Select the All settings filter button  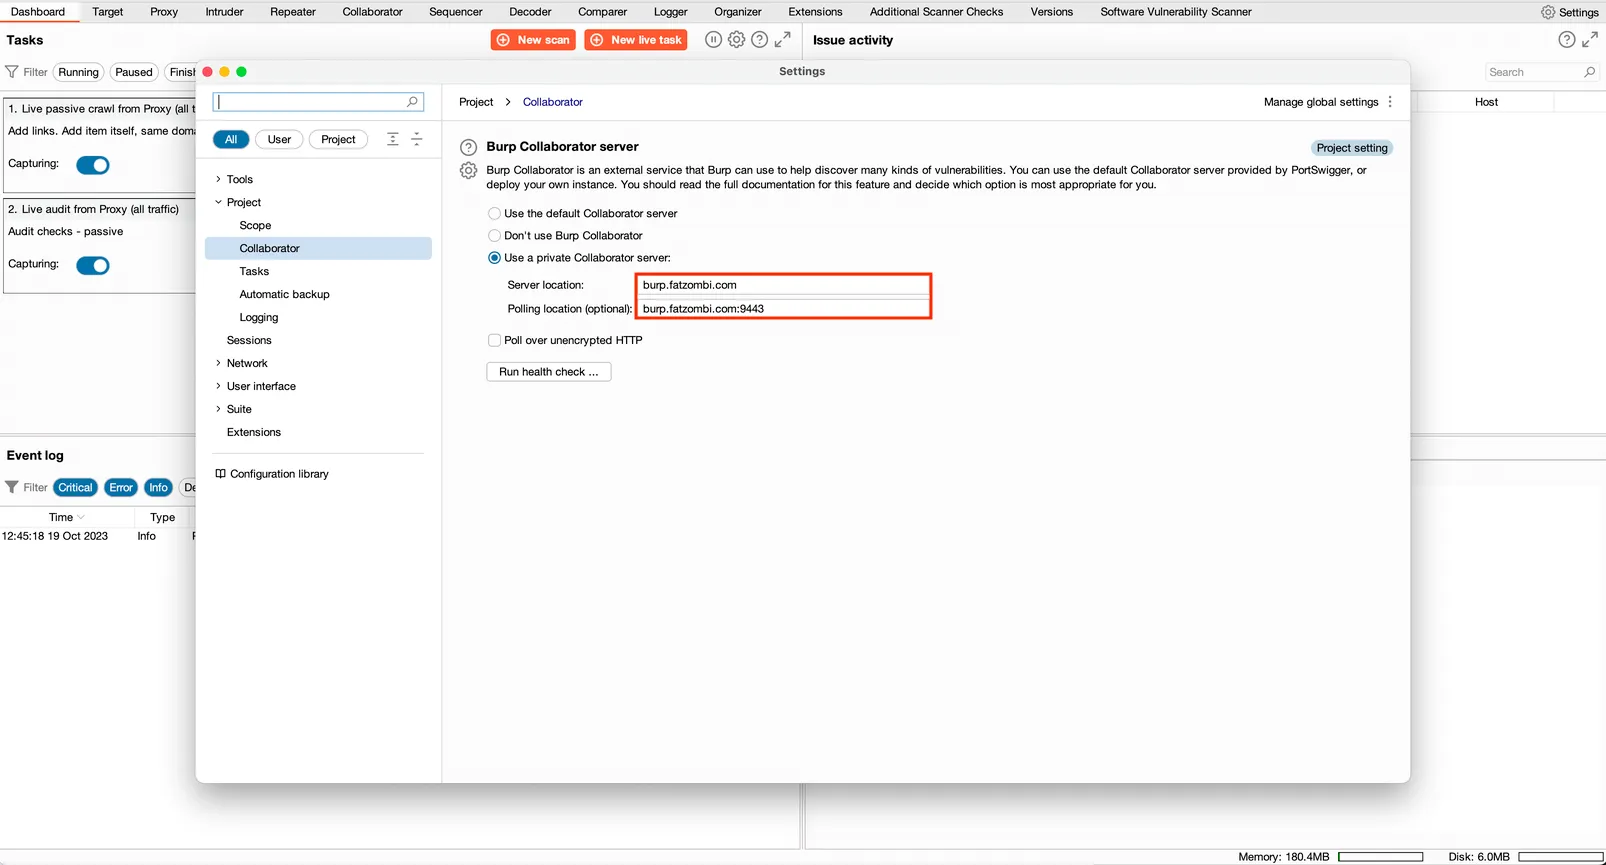point(231,139)
